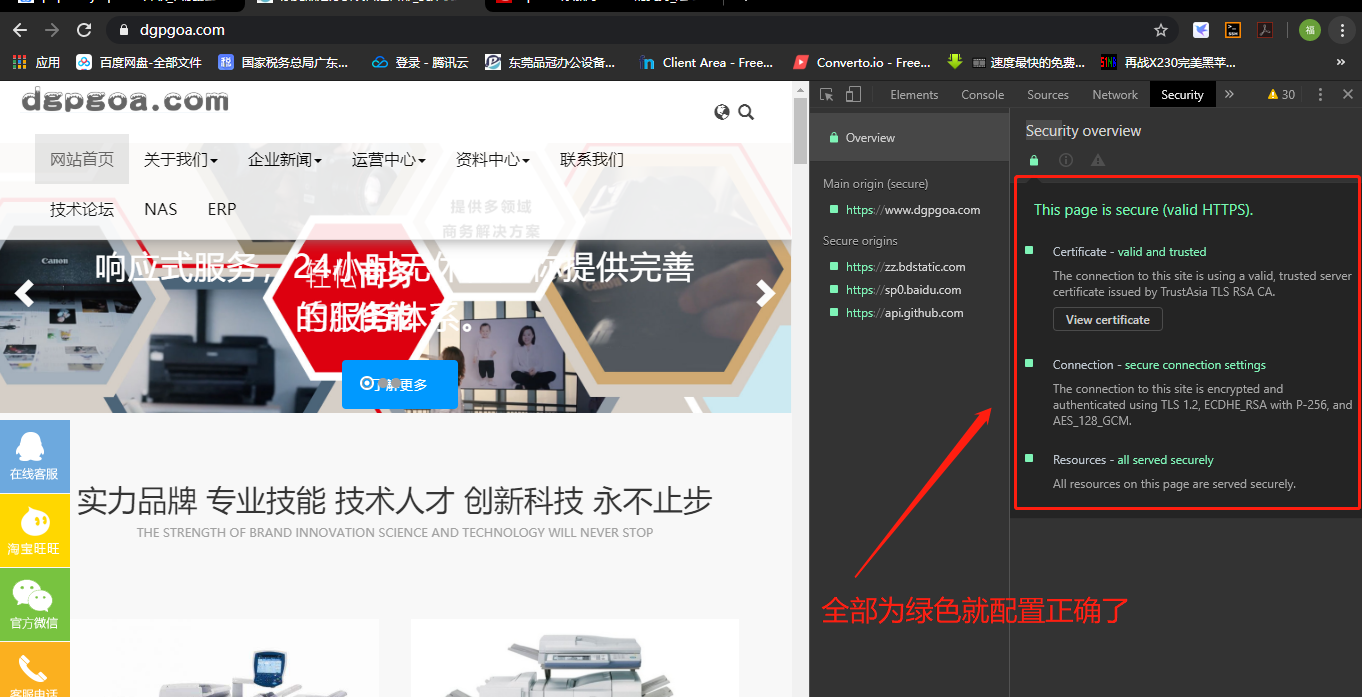Click the green lock security summary icon

(1034, 160)
